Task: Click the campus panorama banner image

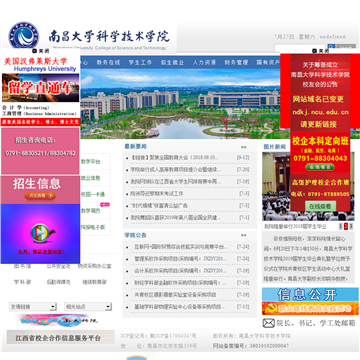Action: (180, 103)
